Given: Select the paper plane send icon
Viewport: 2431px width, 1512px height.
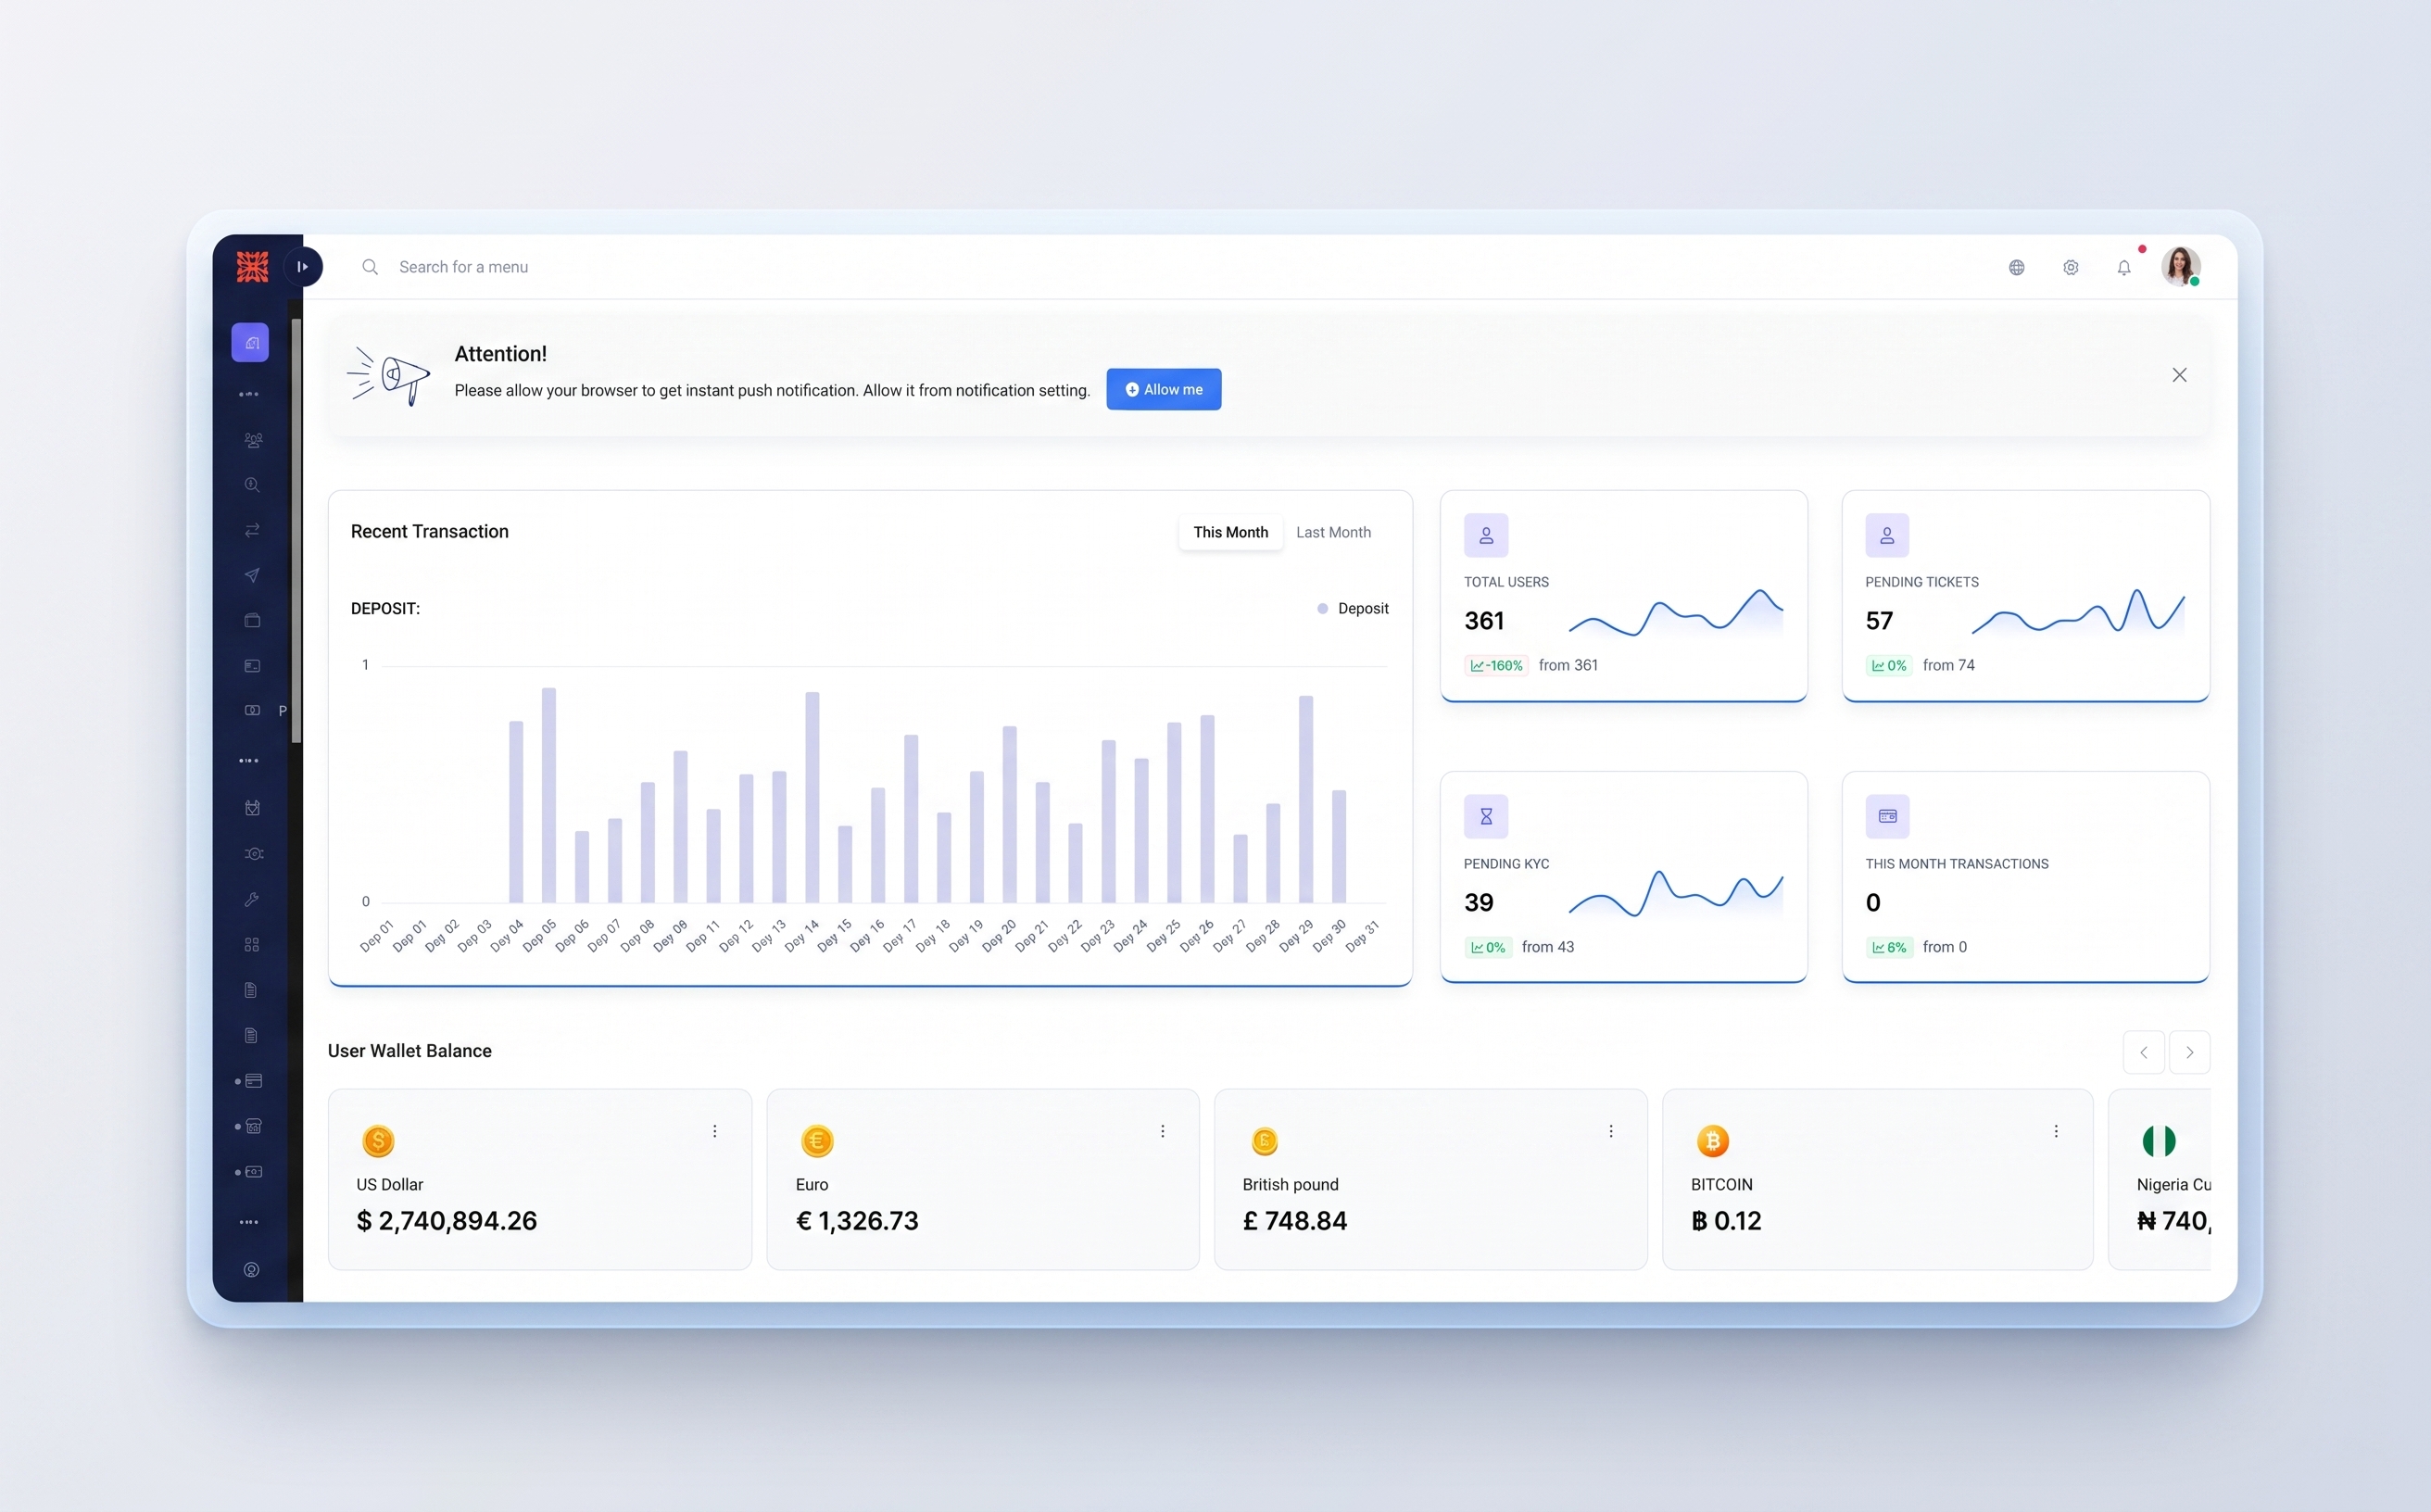Looking at the screenshot, I should [x=252, y=575].
